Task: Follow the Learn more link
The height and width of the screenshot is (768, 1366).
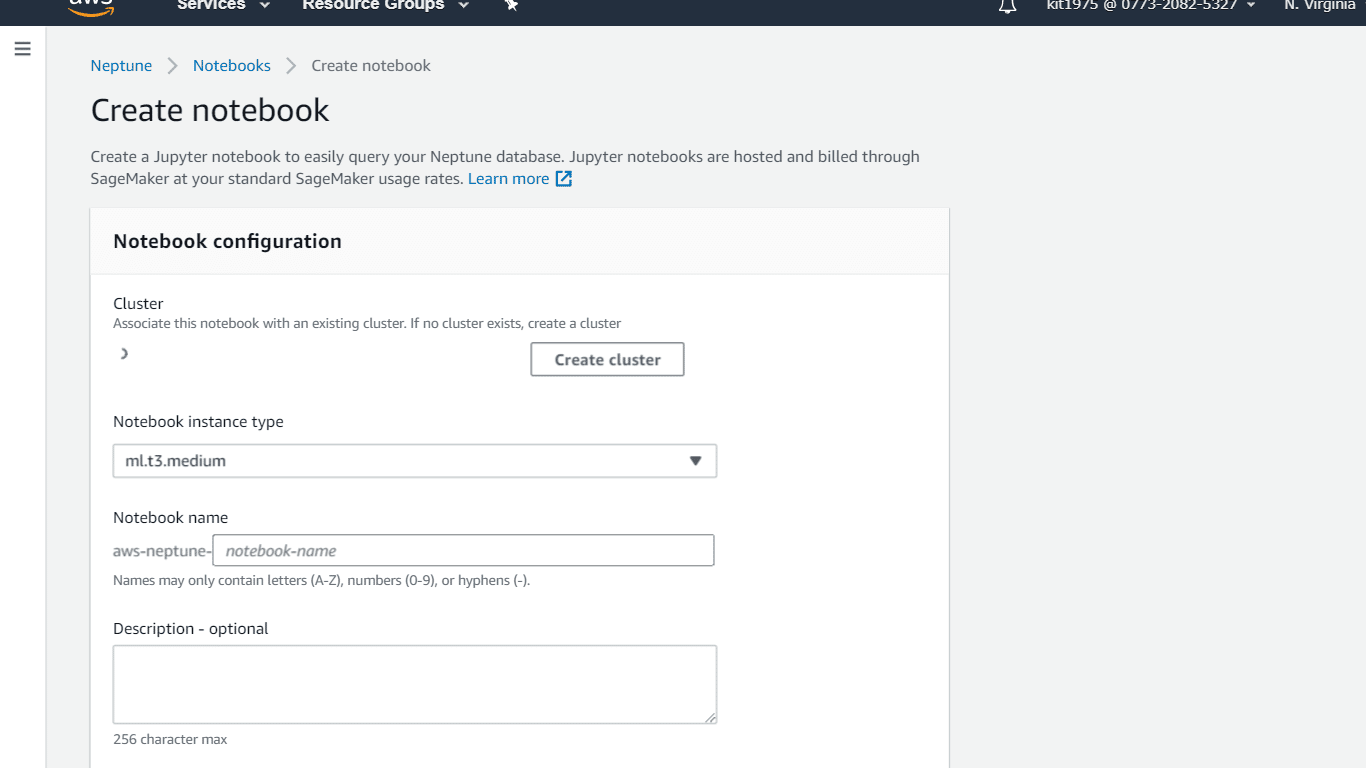Action: [509, 178]
